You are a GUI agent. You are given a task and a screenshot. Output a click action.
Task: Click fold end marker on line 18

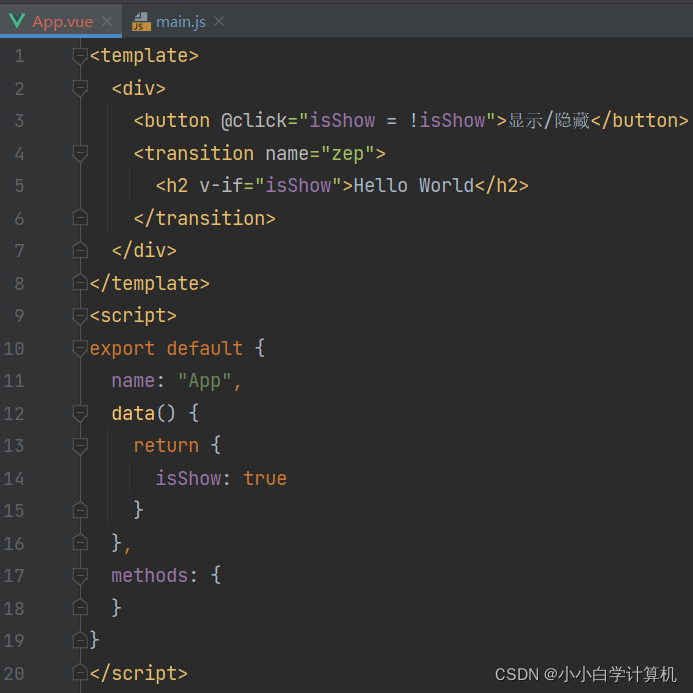[80, 608]
